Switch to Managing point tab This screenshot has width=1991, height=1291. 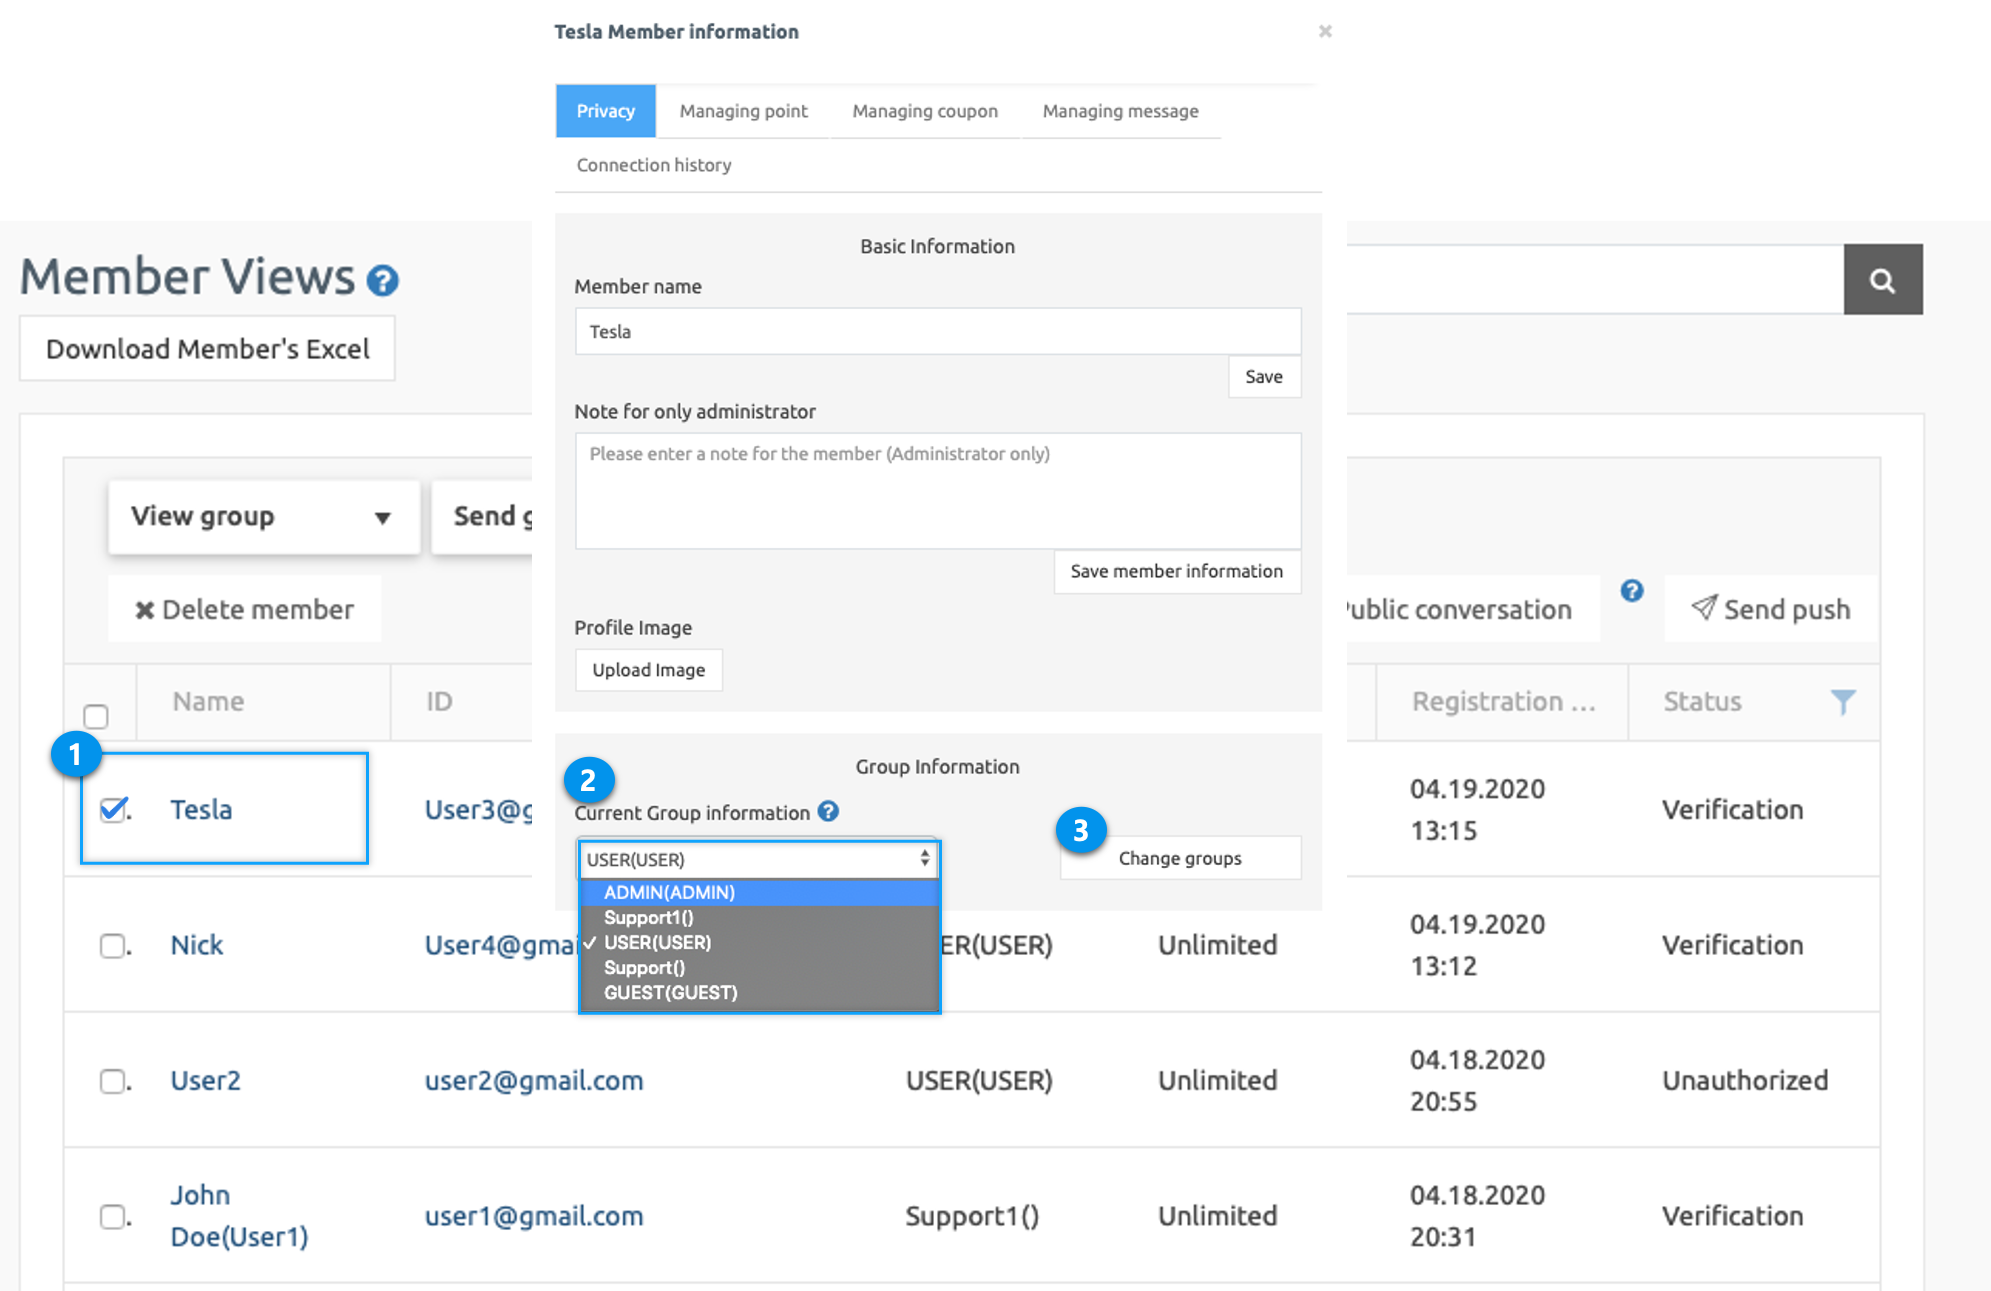[743, 111]
